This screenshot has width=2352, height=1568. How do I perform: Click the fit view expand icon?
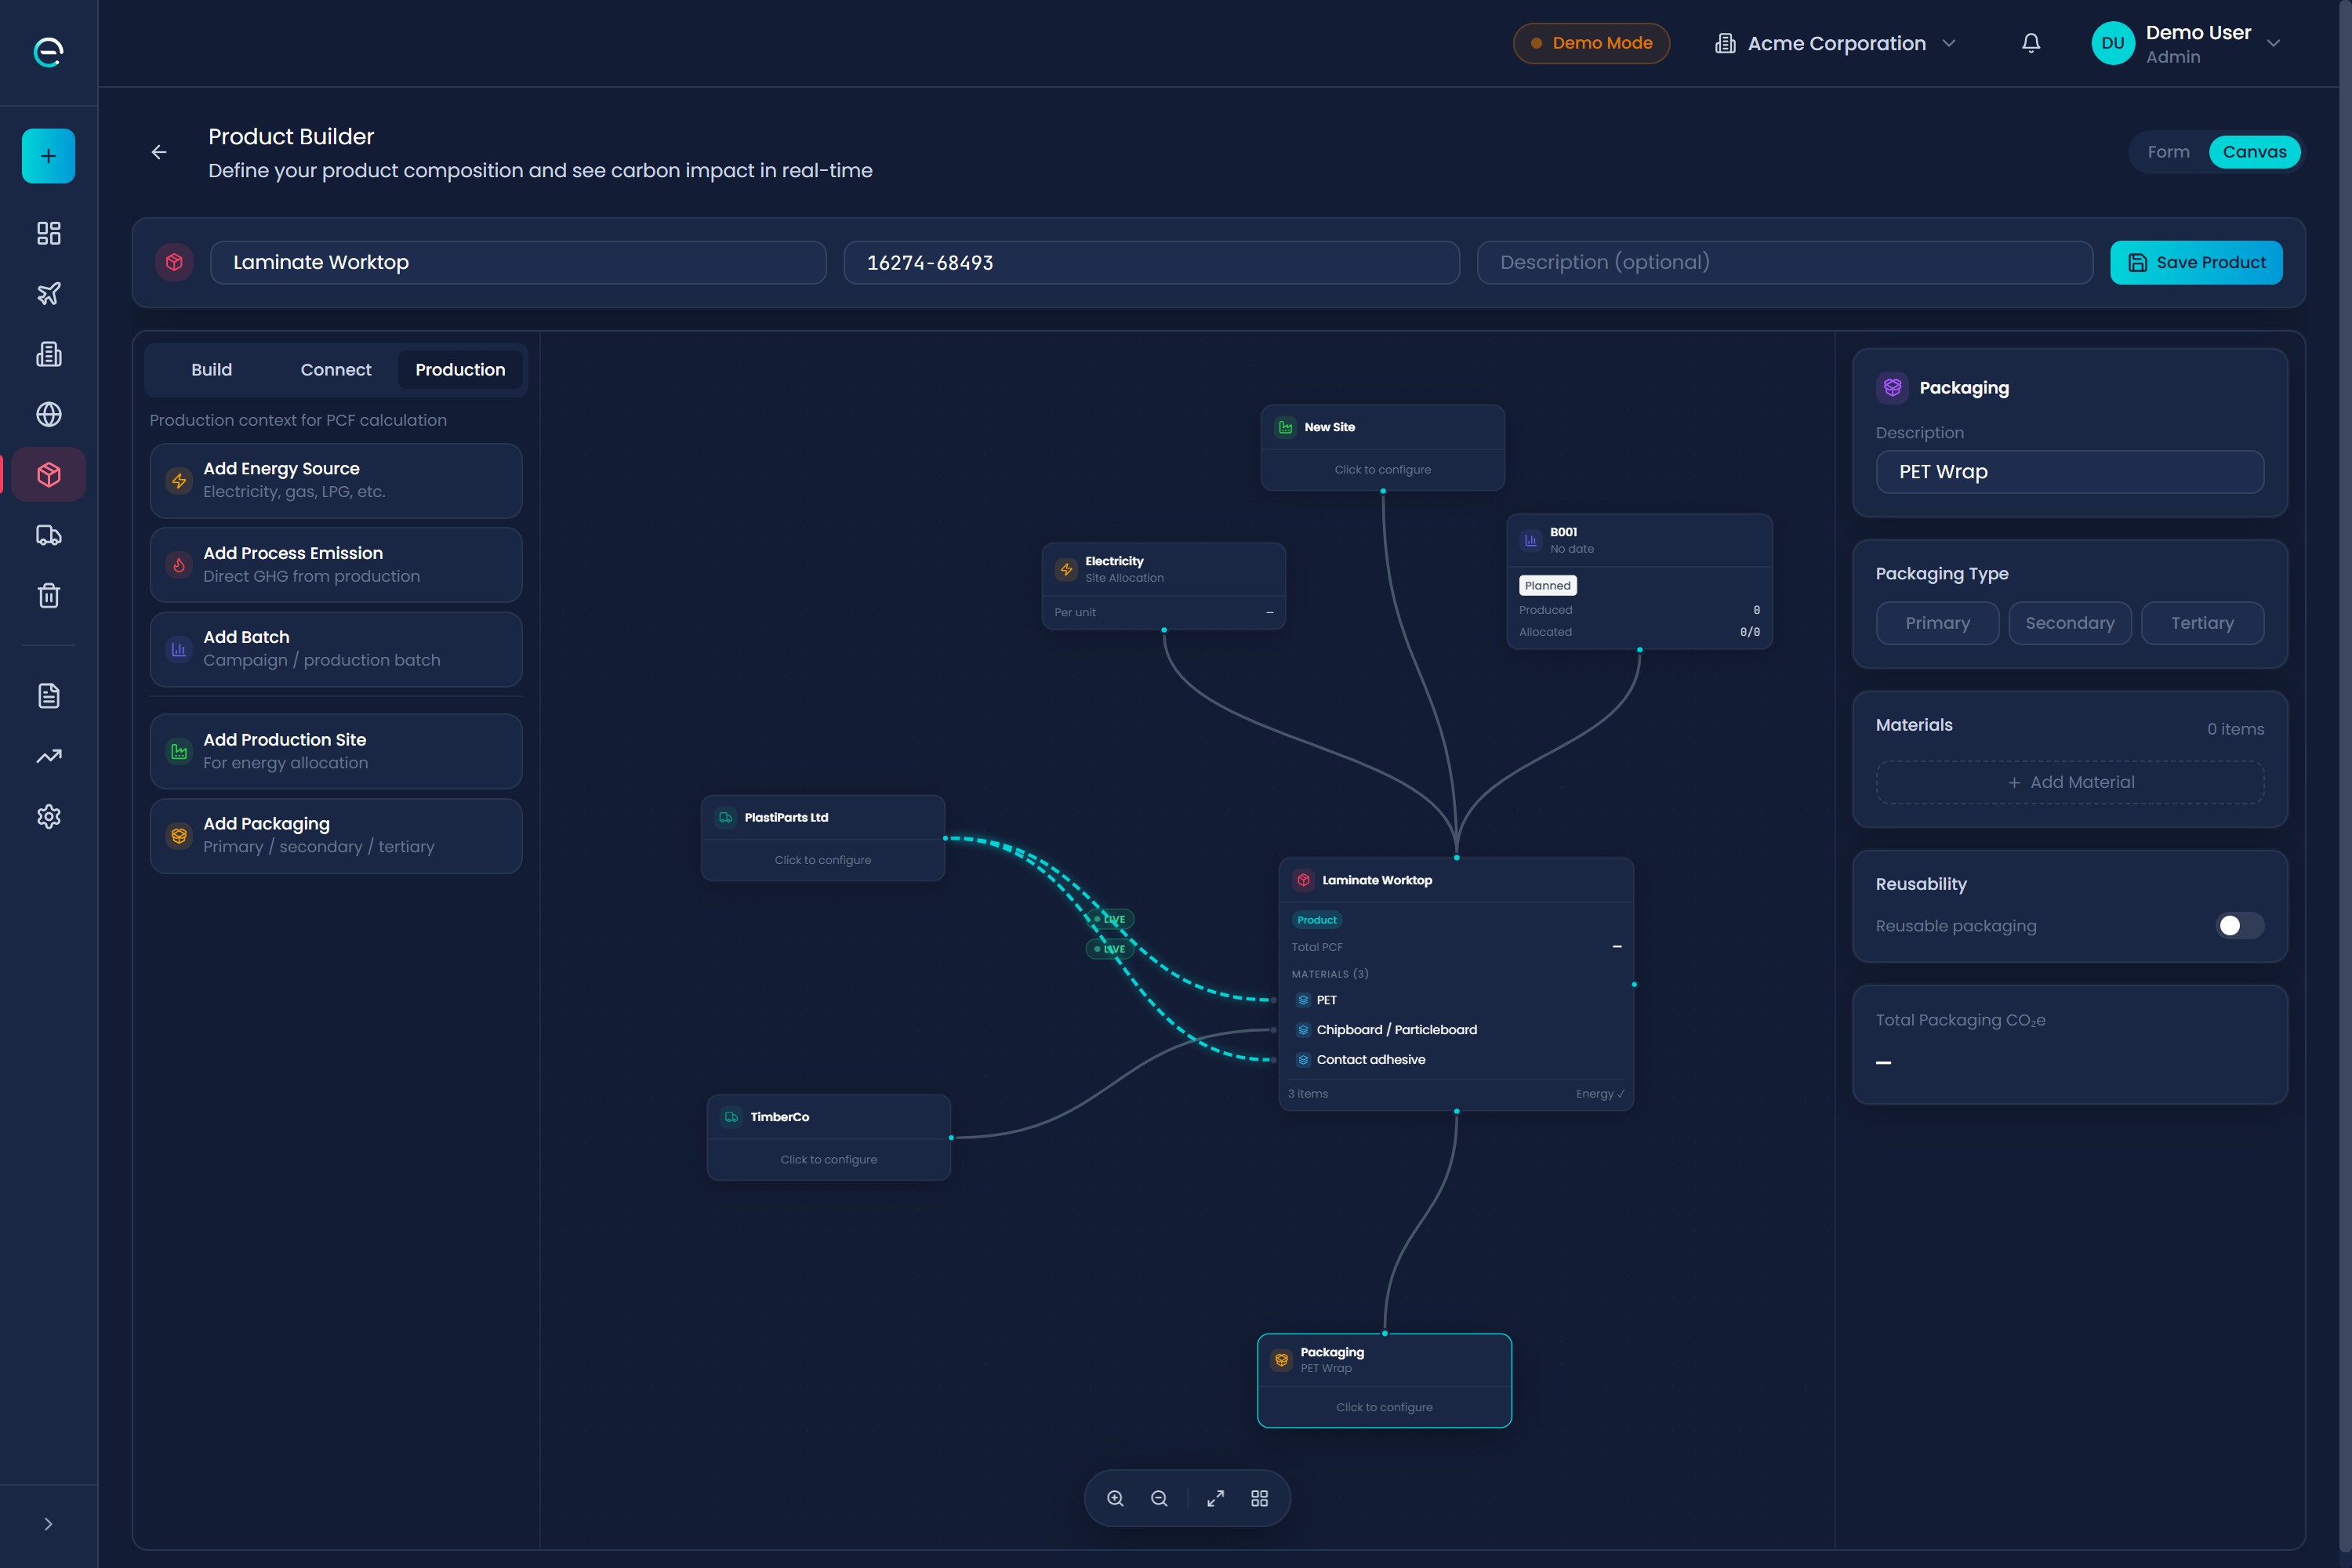(x=1215, y=1498)
